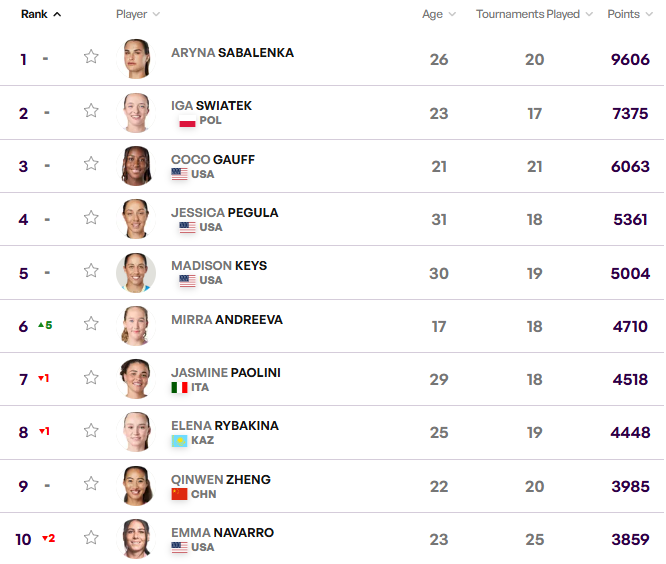Sort by the Rank column header
This screenshot has width=666, height=564.
click(x=41, y=15)
